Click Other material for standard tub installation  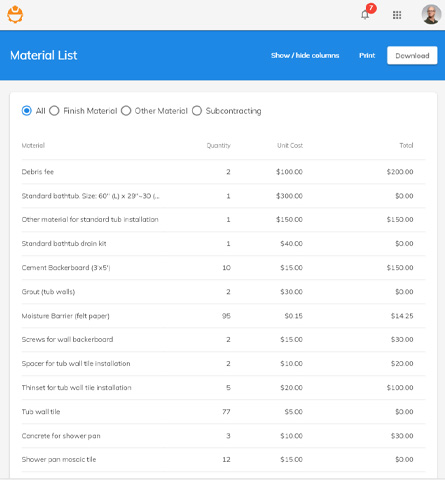coord(90,219)
